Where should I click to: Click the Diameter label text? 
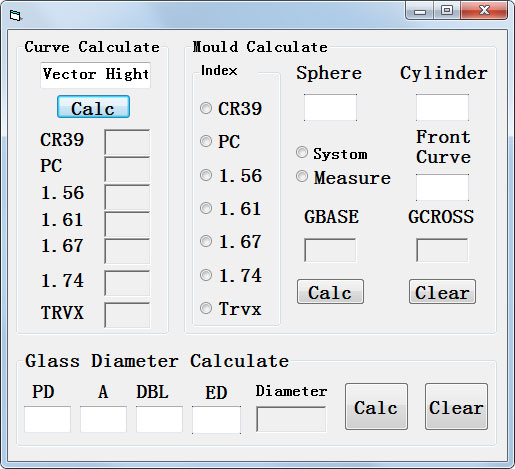(x=291, y=391)
